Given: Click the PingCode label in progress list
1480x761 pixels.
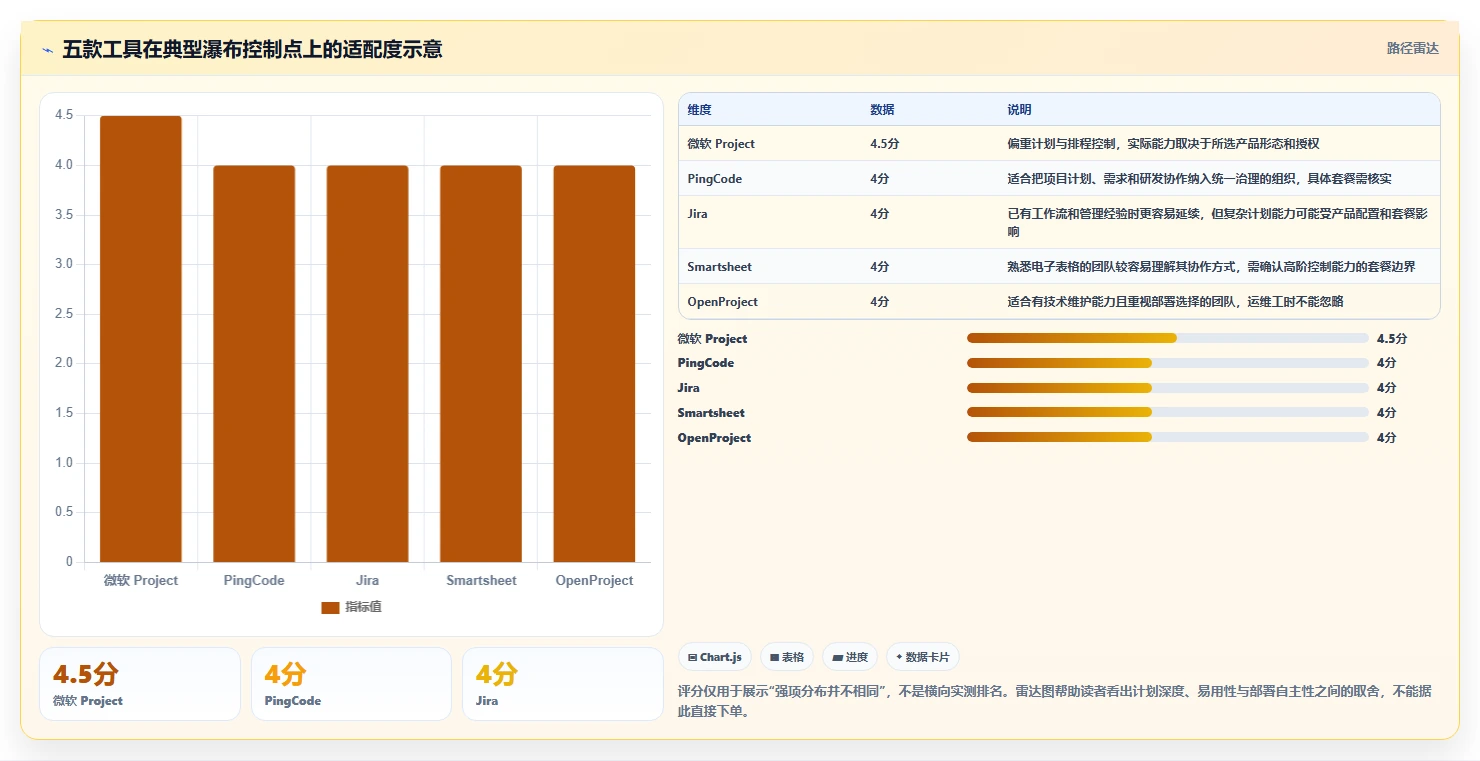Looking at the screenshot, I should [705, 363].
